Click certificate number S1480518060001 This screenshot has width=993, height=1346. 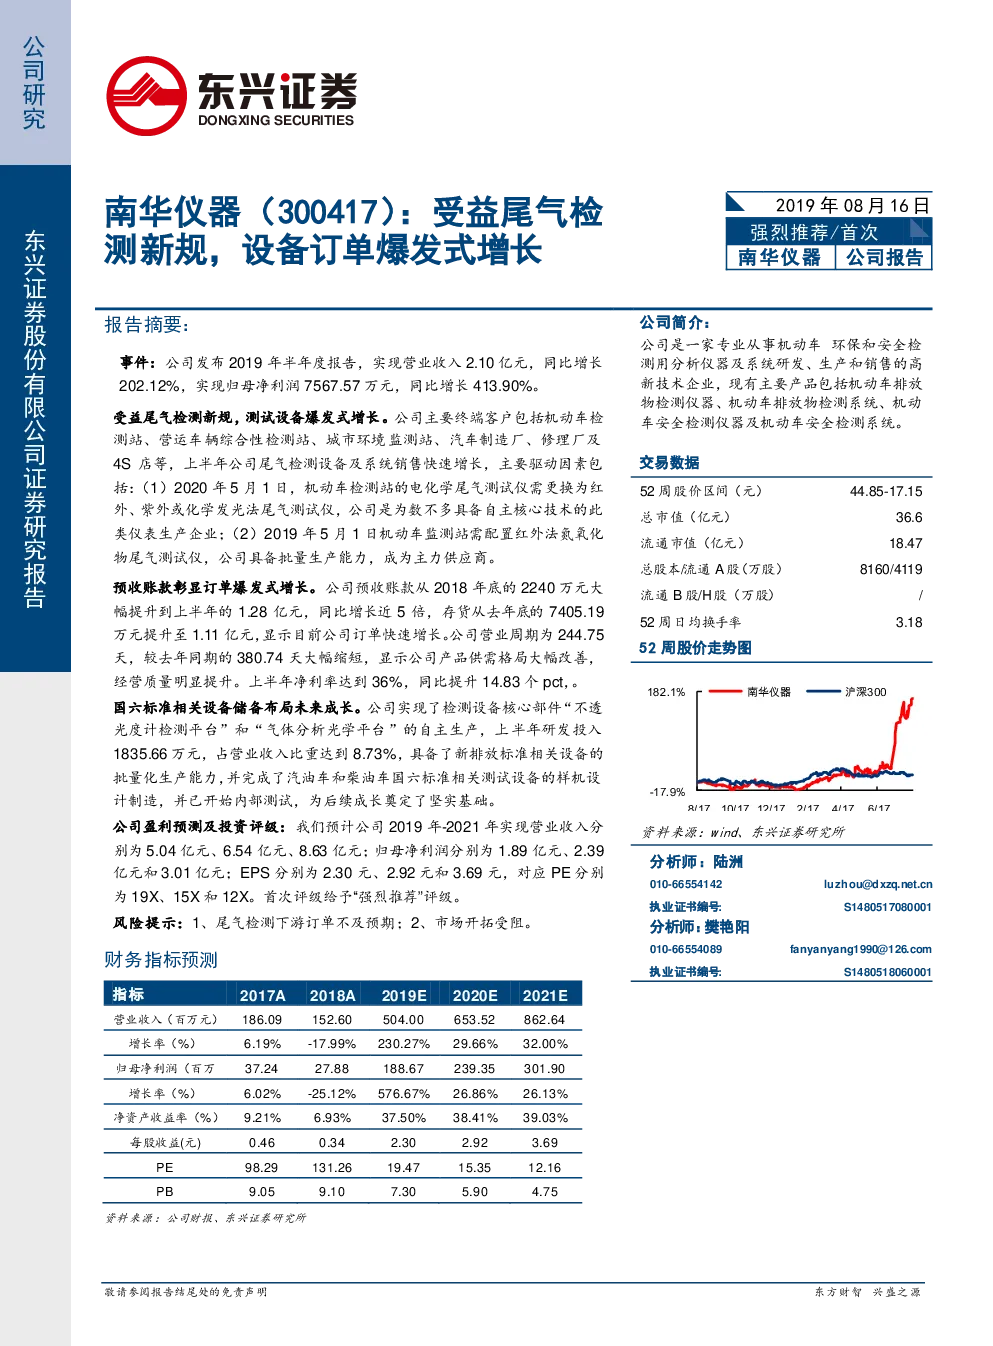click(887, 972)
